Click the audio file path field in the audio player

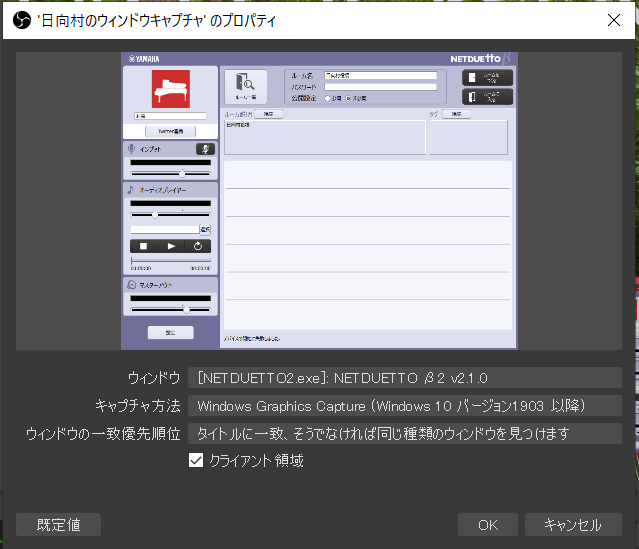point(165,229)
